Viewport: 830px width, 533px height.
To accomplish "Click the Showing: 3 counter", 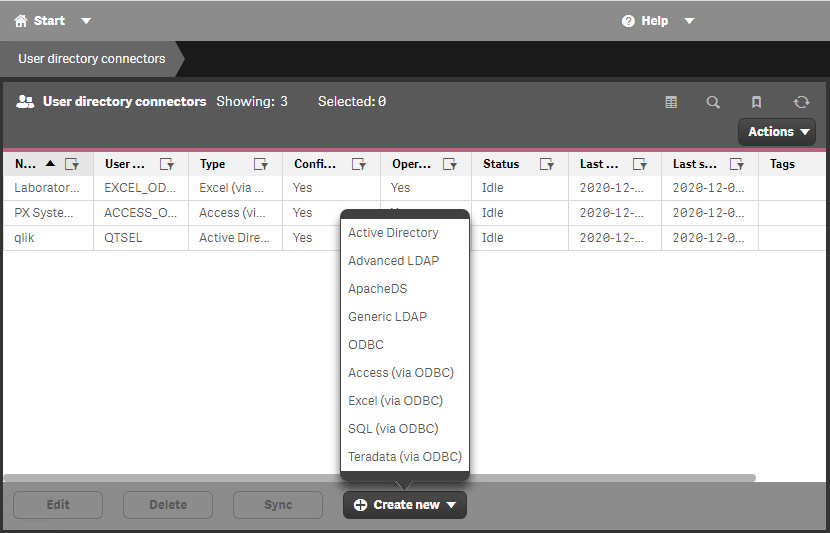I will pos(252,102).
